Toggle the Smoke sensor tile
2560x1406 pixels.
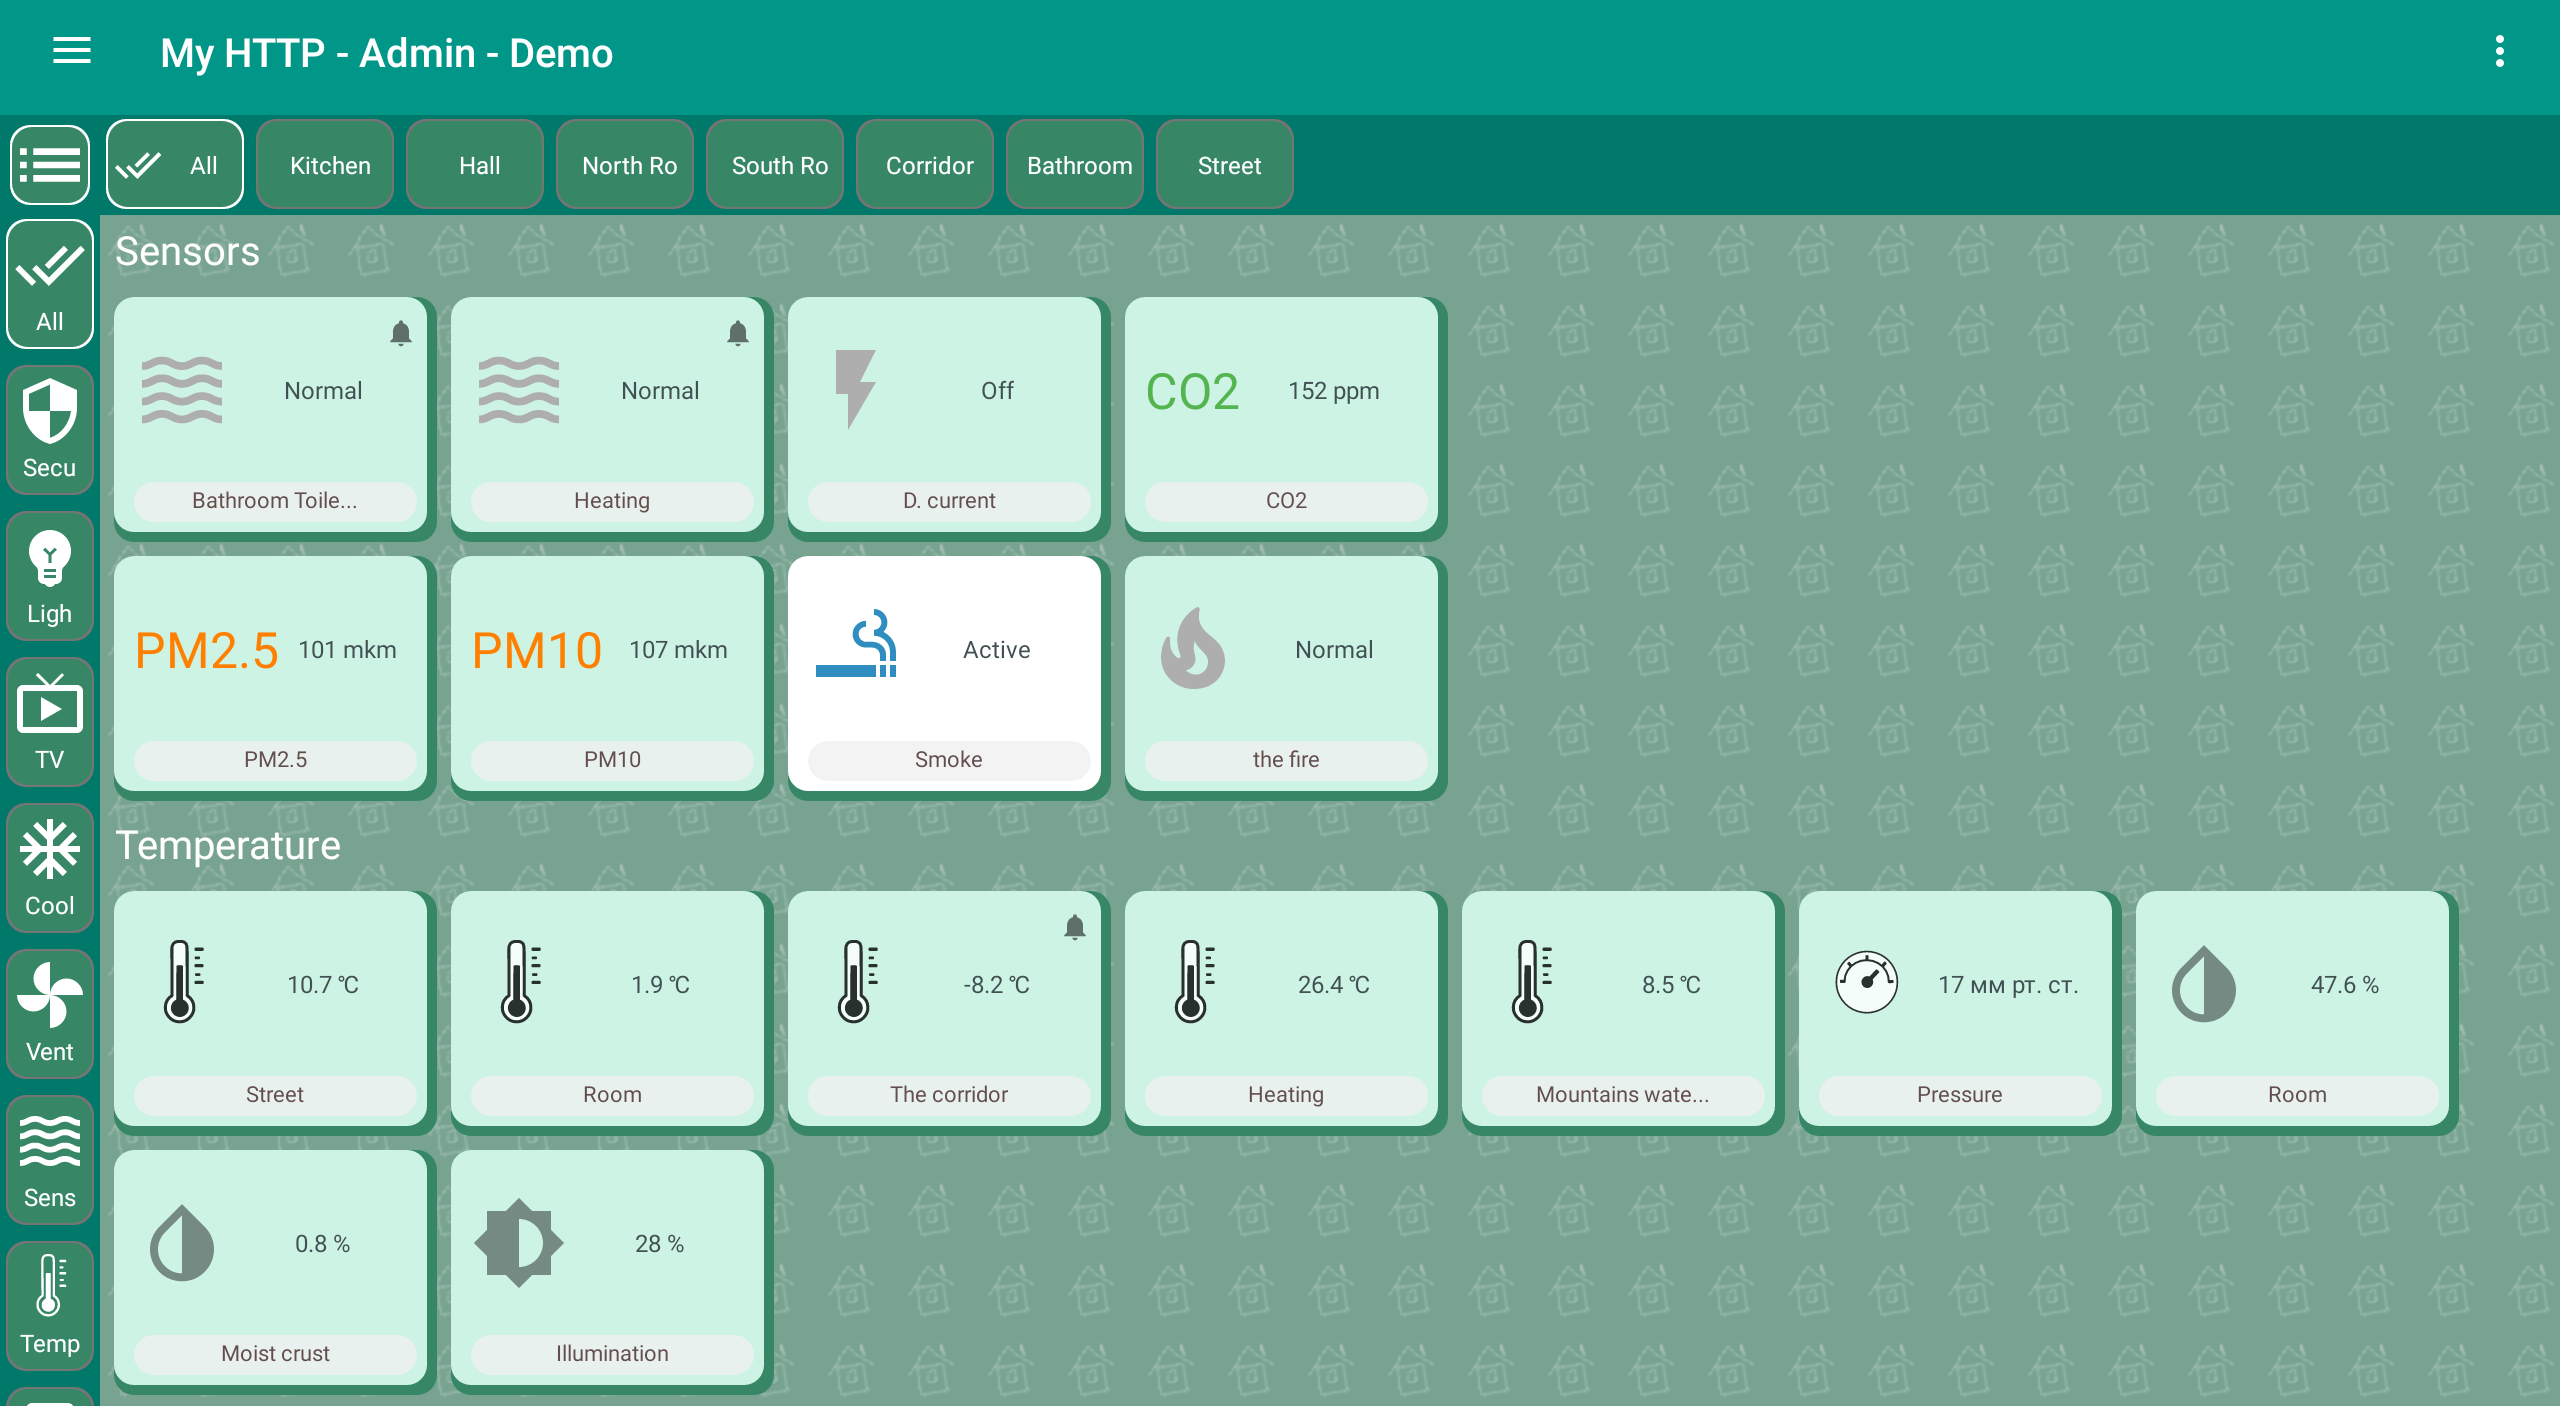[945, 673]
